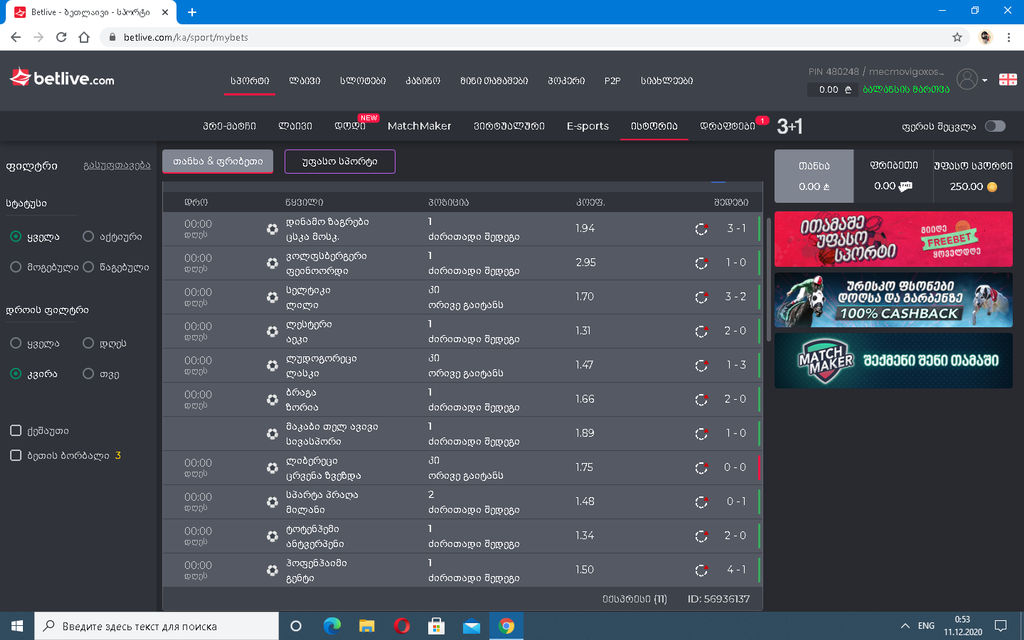
Task: Select the 'თანხა & ფრიბეთი' button
Action: 217,161
